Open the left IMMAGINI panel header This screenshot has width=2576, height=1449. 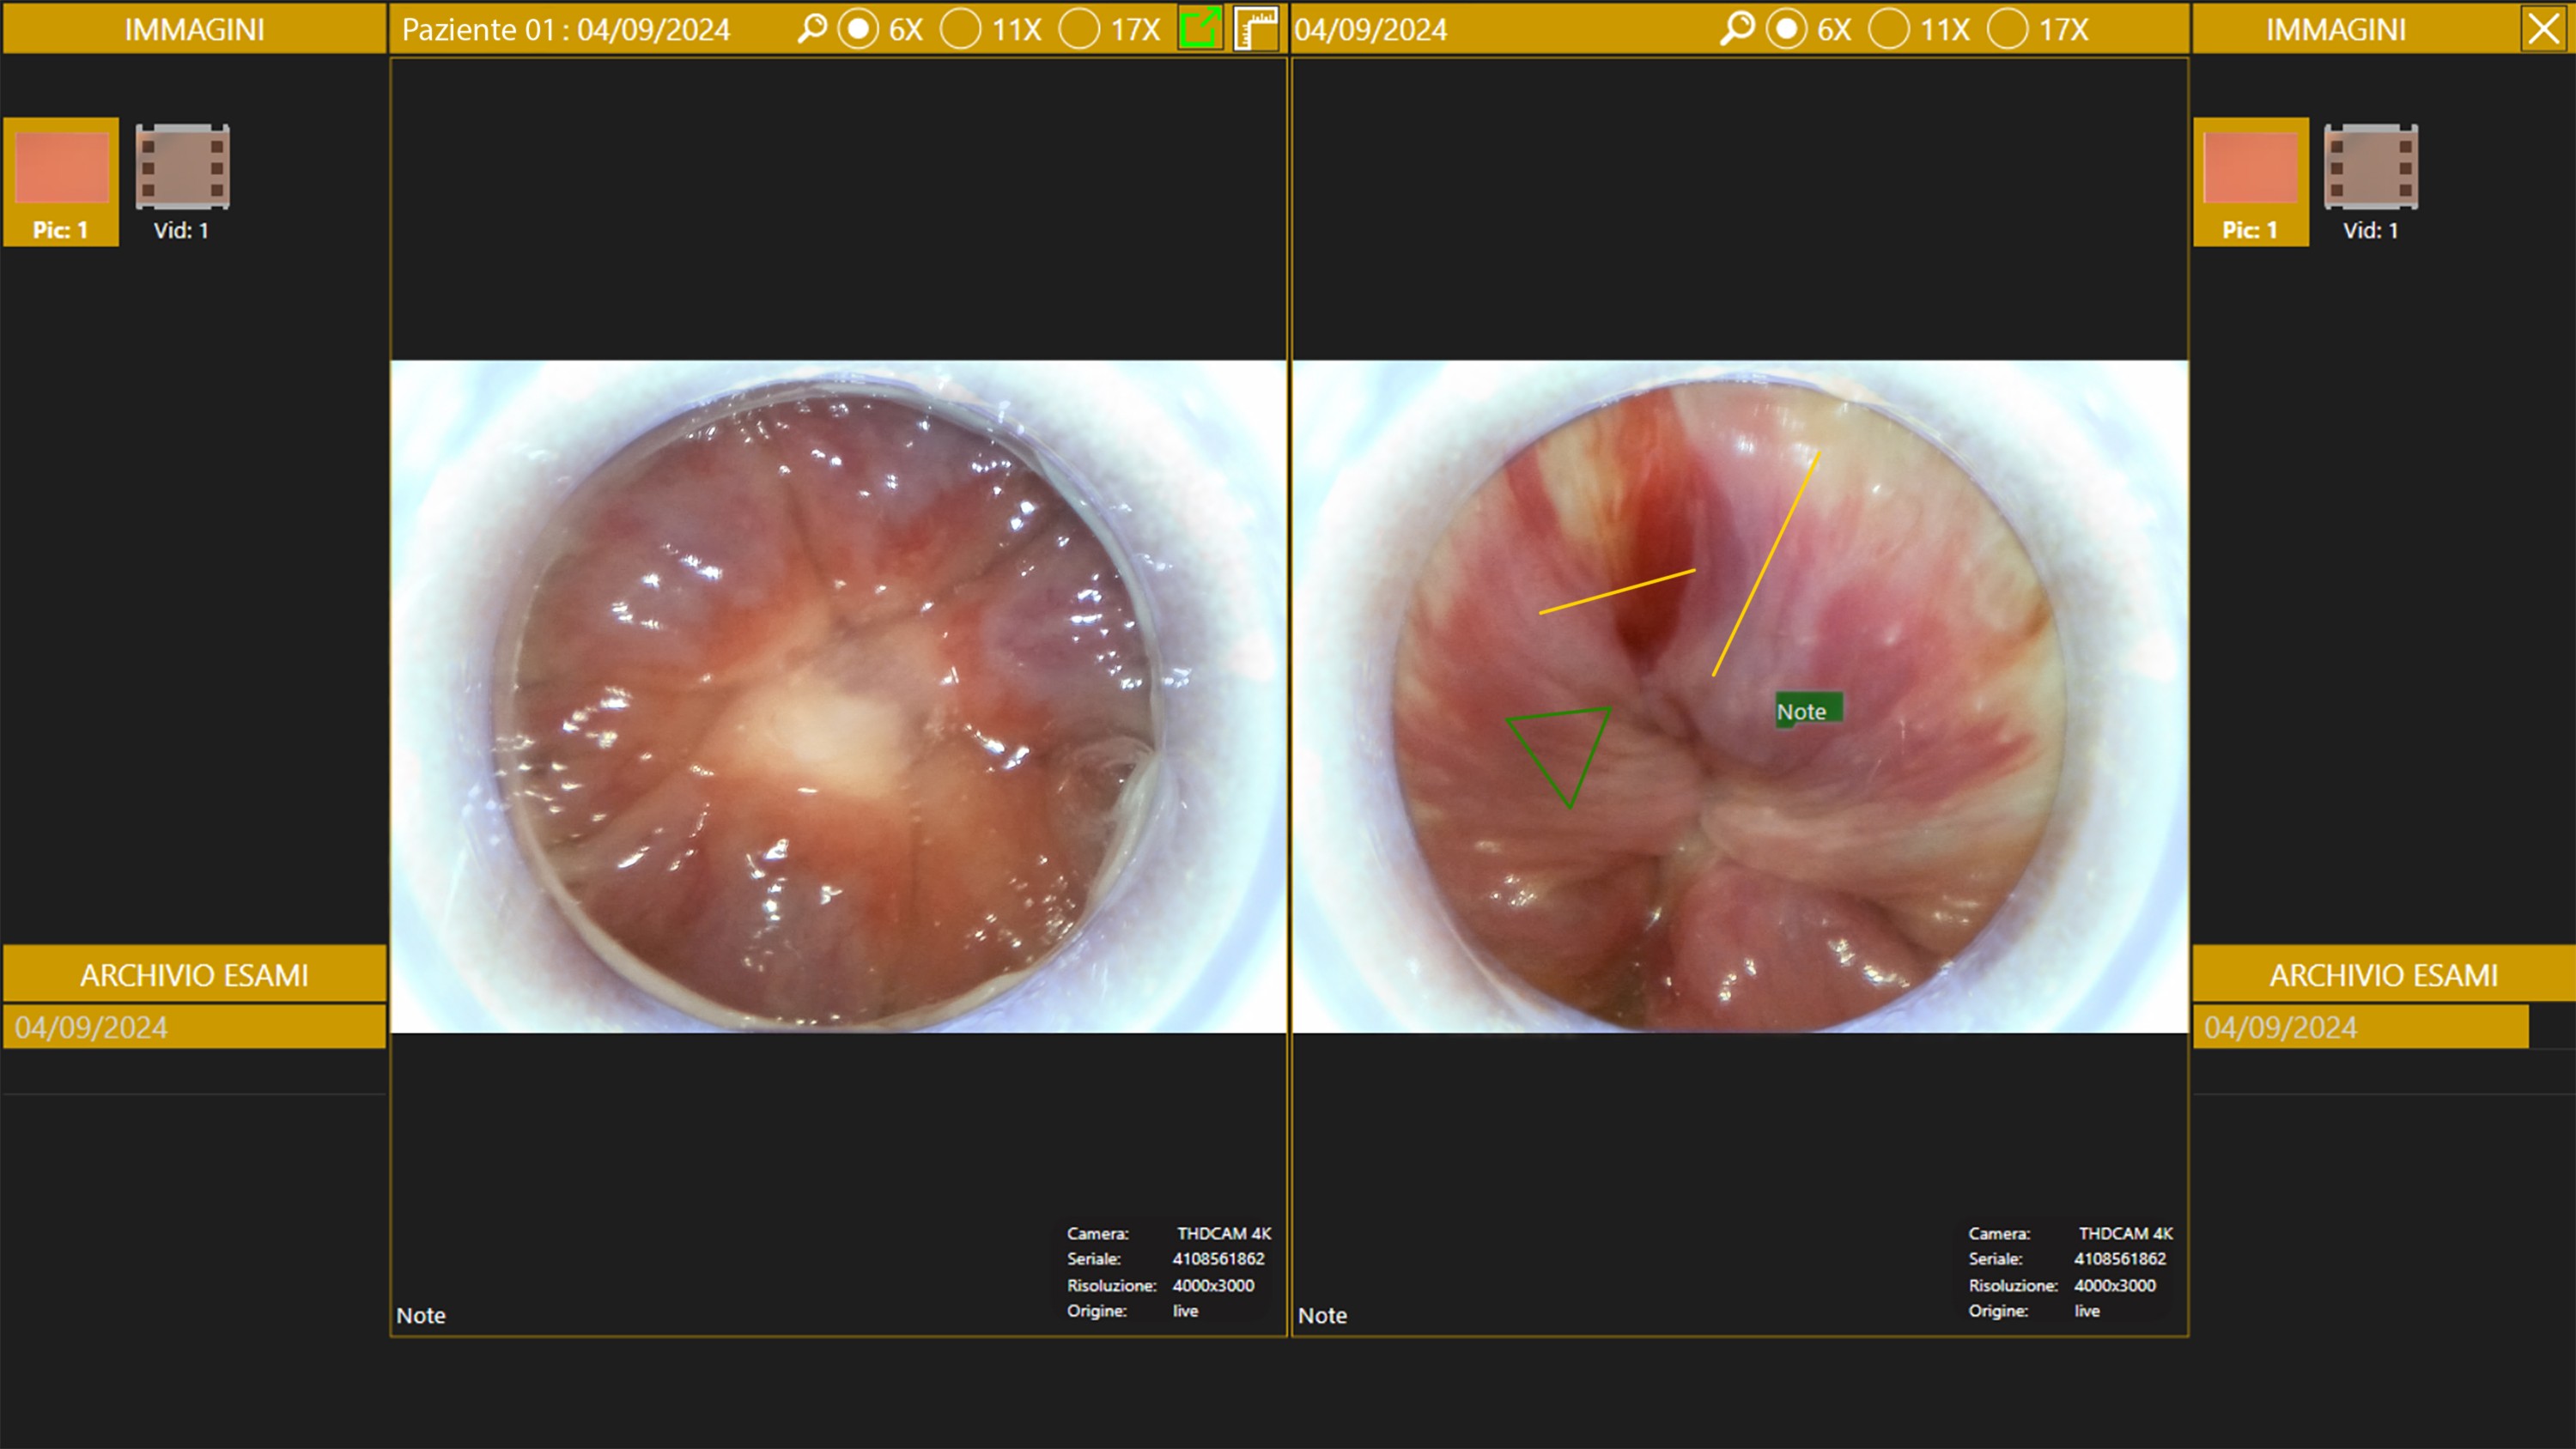tap(194, 28)
